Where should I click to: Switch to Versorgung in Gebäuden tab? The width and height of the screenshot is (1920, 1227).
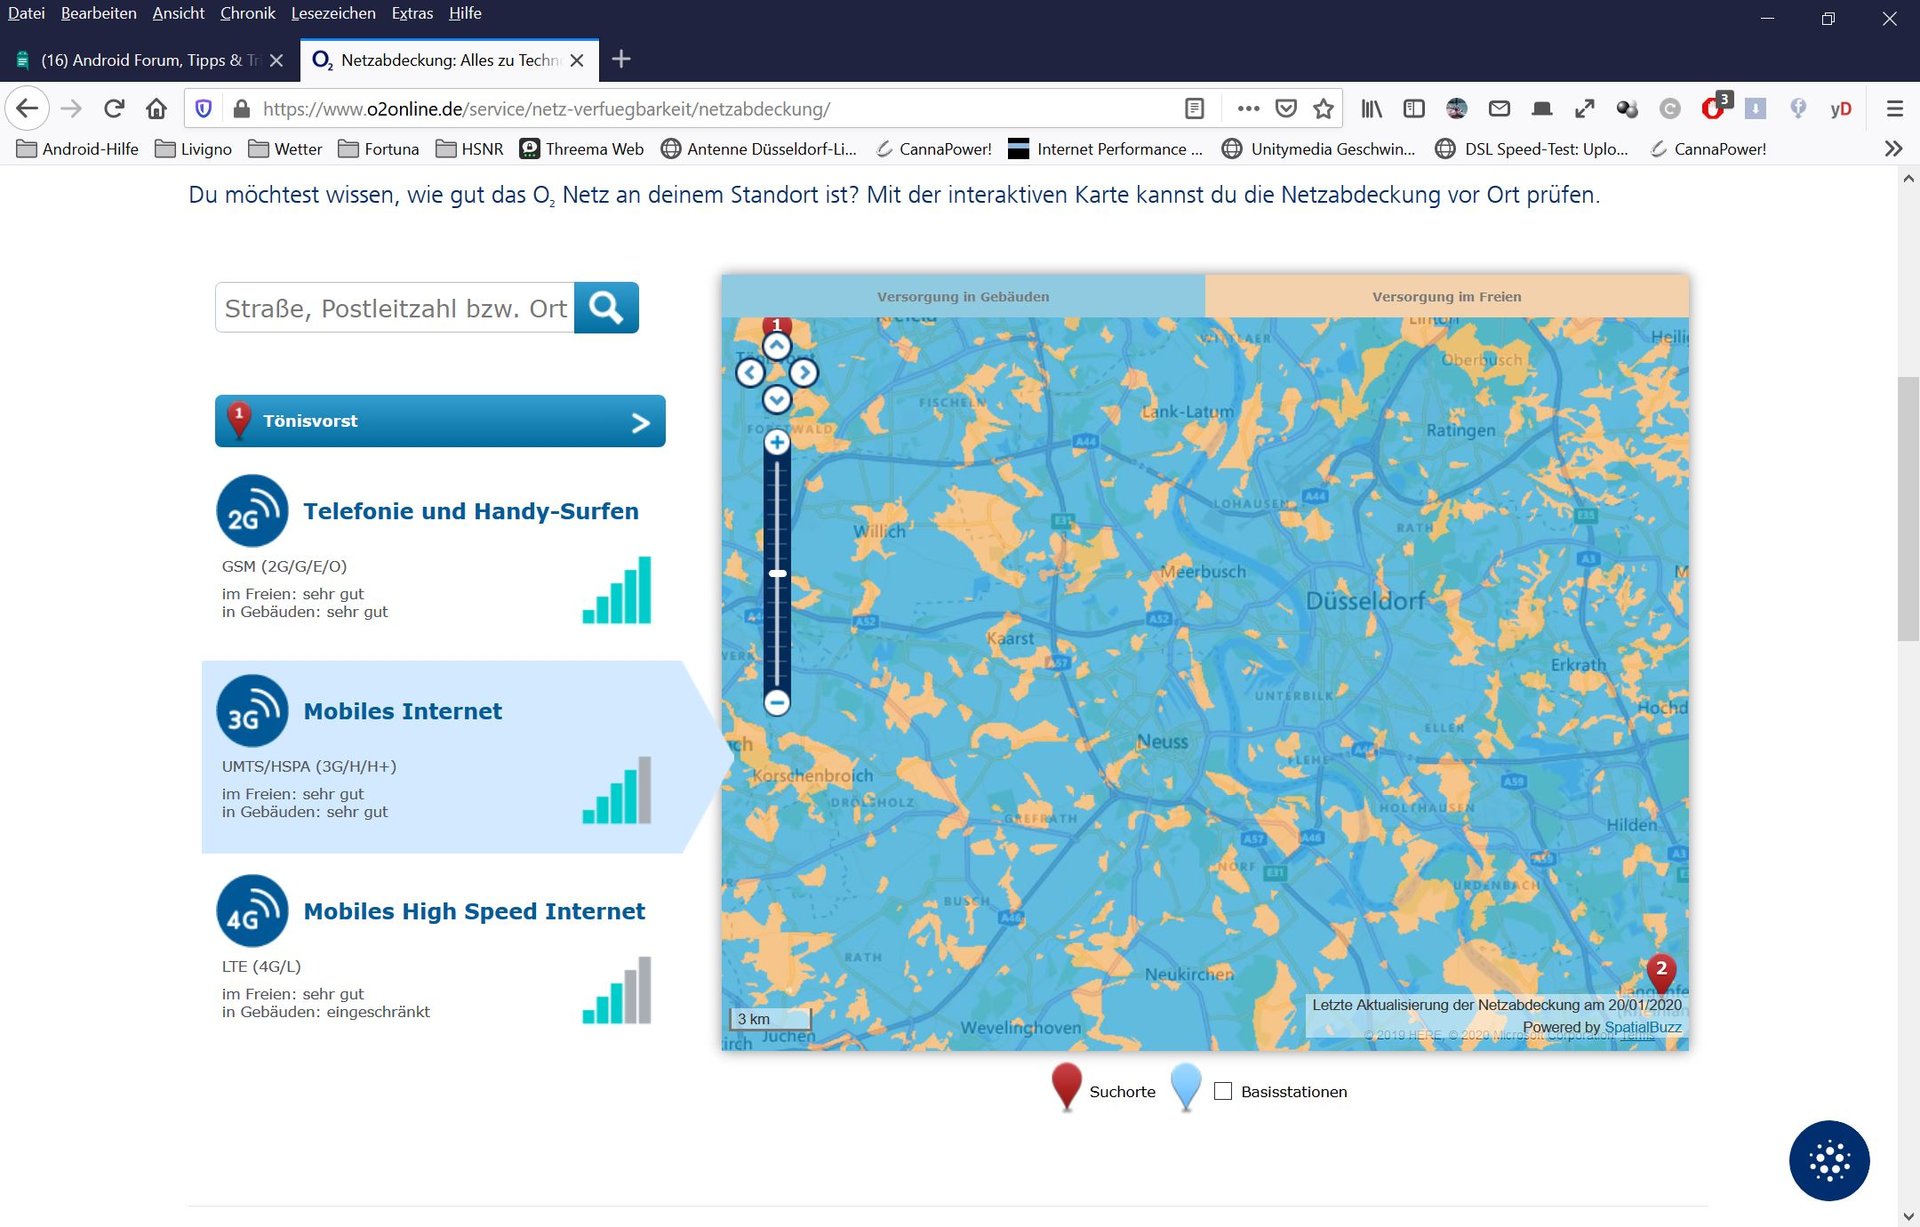[x=963, y=296]
